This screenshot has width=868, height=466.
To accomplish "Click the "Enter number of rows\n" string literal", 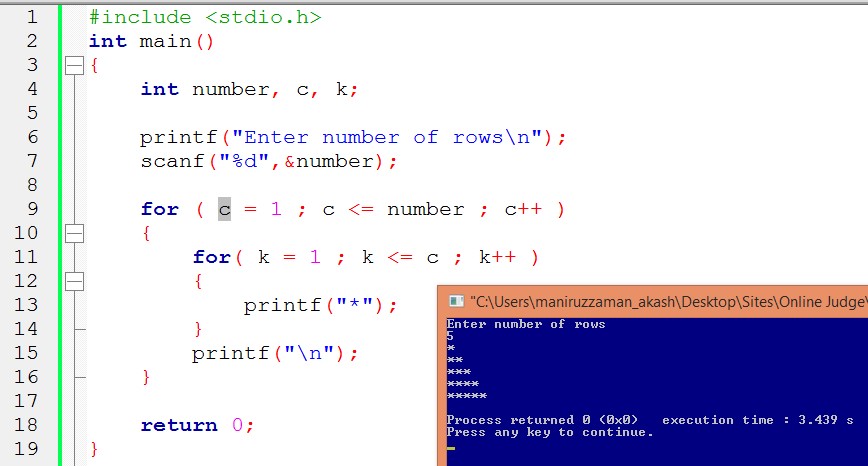I will (x=386, y=137).
